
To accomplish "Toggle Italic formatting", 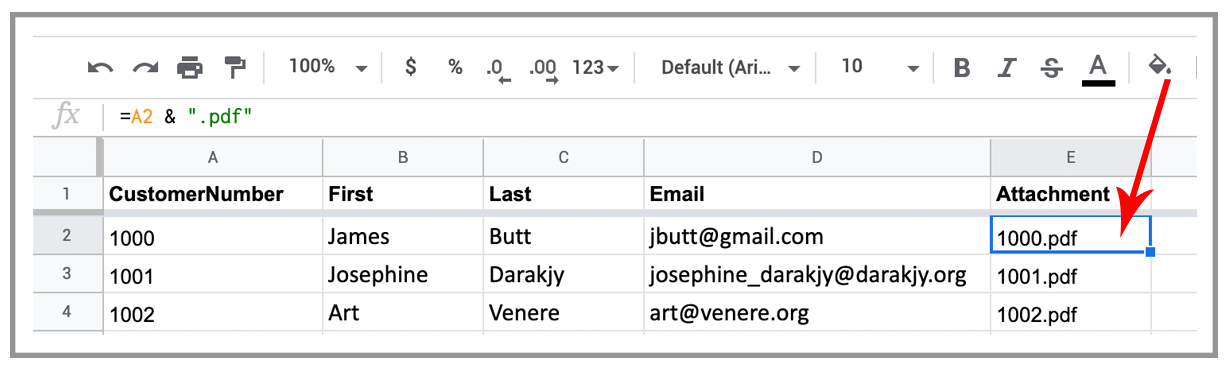I will coord(1007,68).
